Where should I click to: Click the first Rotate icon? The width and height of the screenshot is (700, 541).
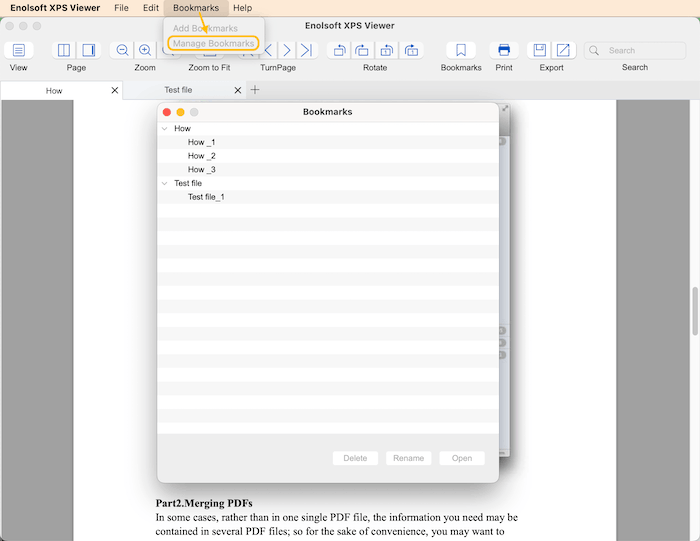point(340,50)
